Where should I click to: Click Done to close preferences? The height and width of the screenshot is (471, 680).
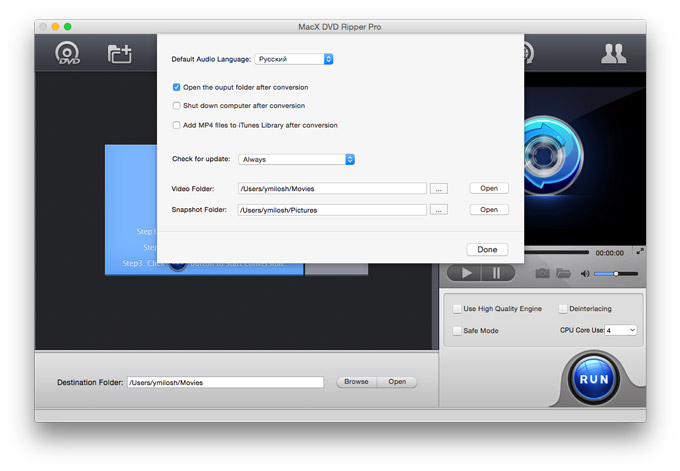(487, 249)
